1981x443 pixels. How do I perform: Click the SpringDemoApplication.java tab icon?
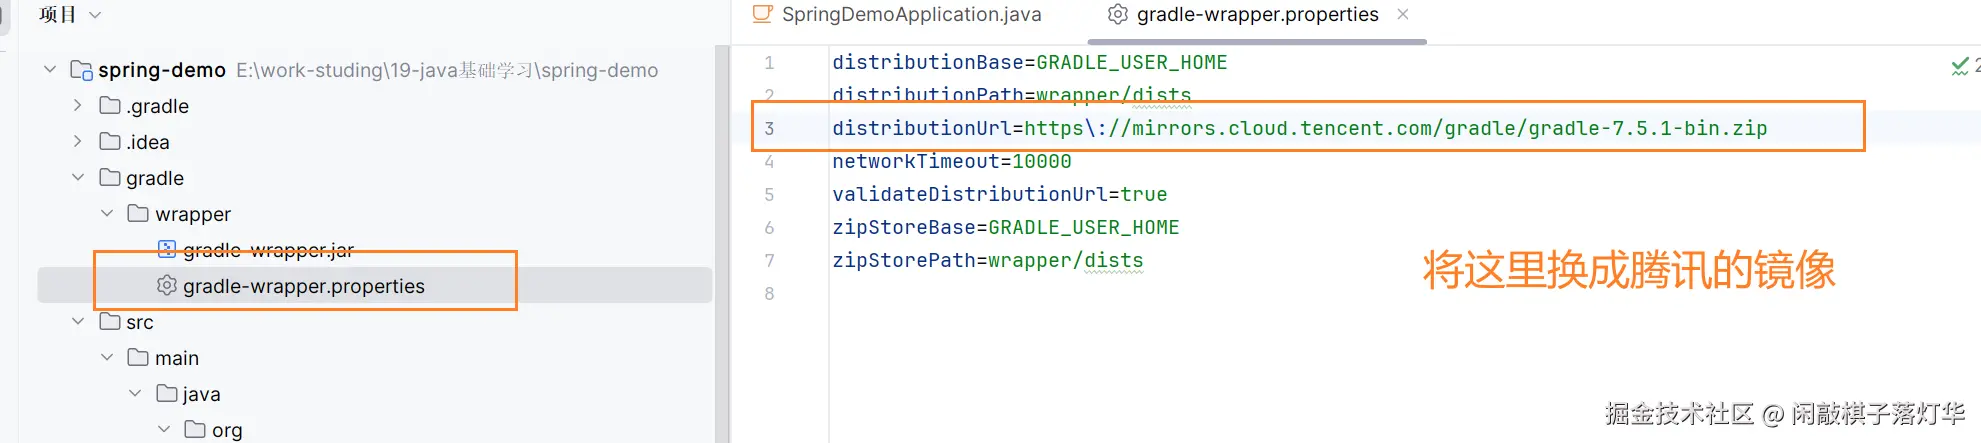click(763, 14)
